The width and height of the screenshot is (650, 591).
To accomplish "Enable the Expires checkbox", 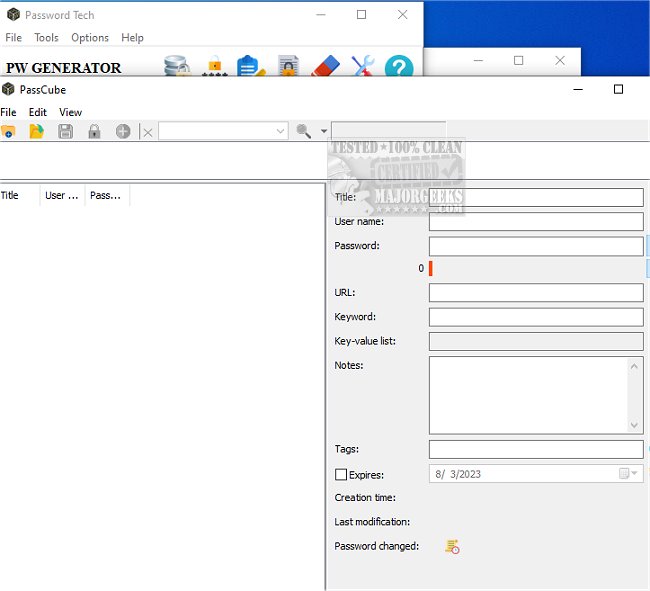I will [341, 474].
